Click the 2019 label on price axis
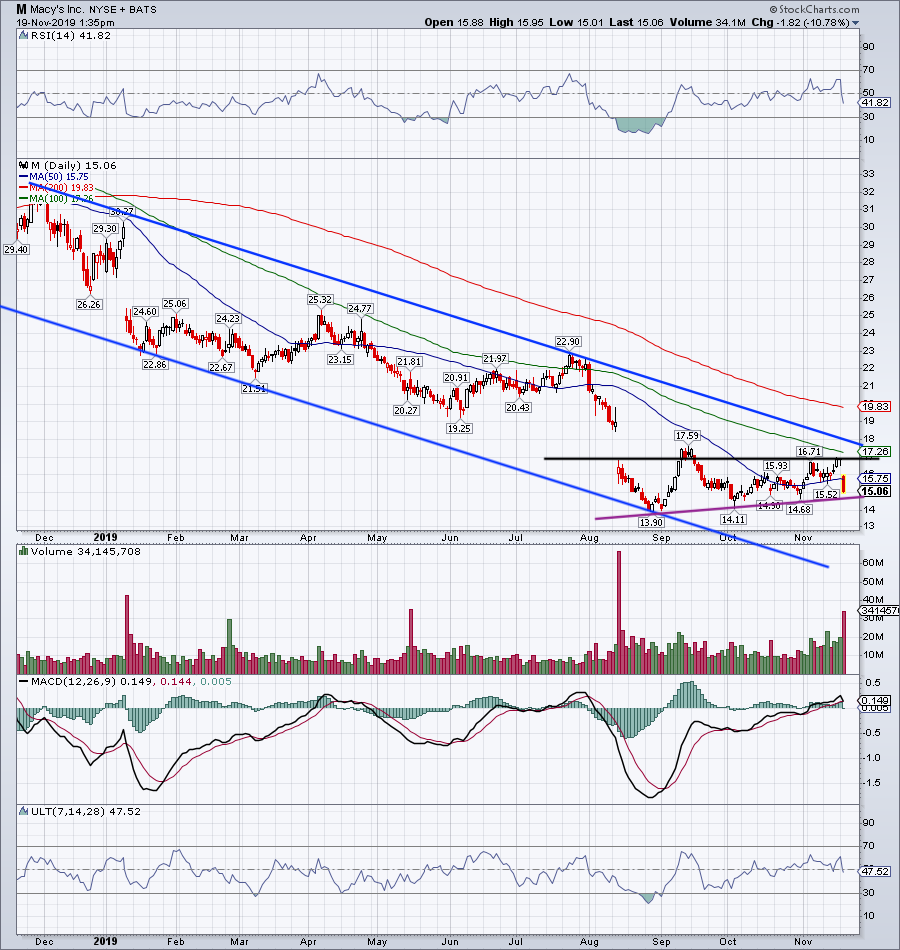 click(105, 537)
